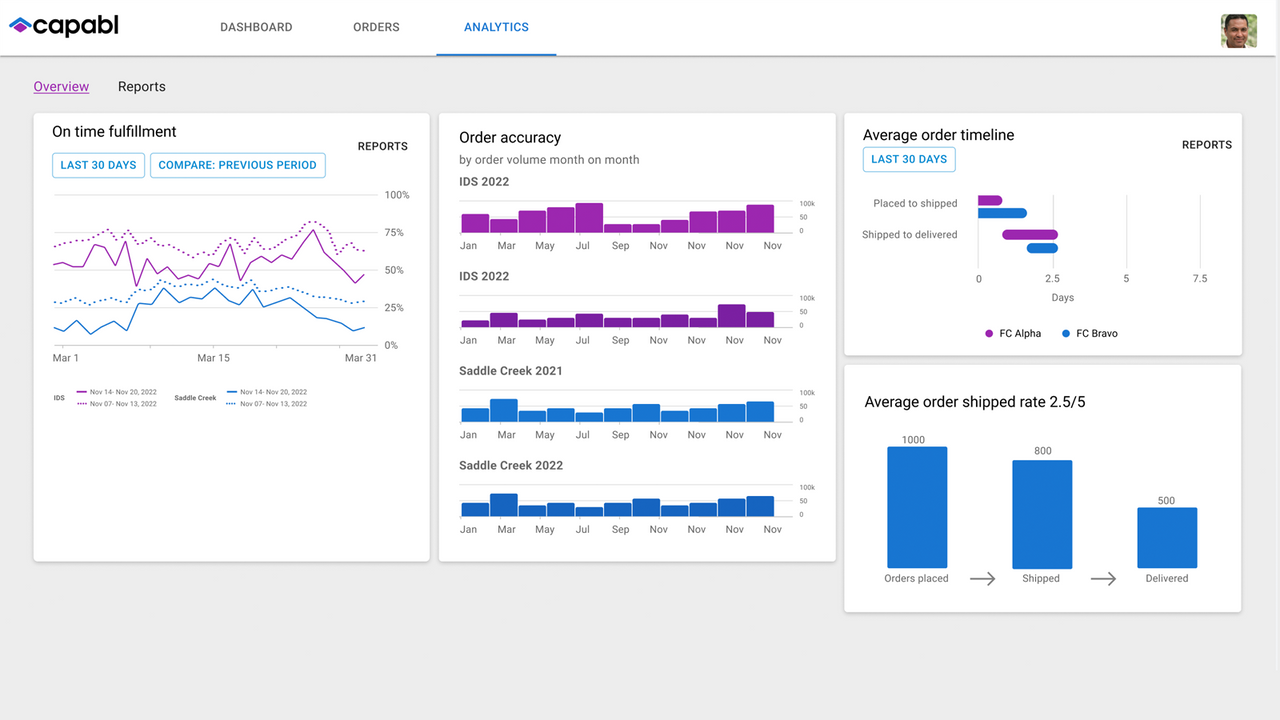Open the Reports sub-page
Viewport: 1280px width, 720px height.
pos(141,86)
